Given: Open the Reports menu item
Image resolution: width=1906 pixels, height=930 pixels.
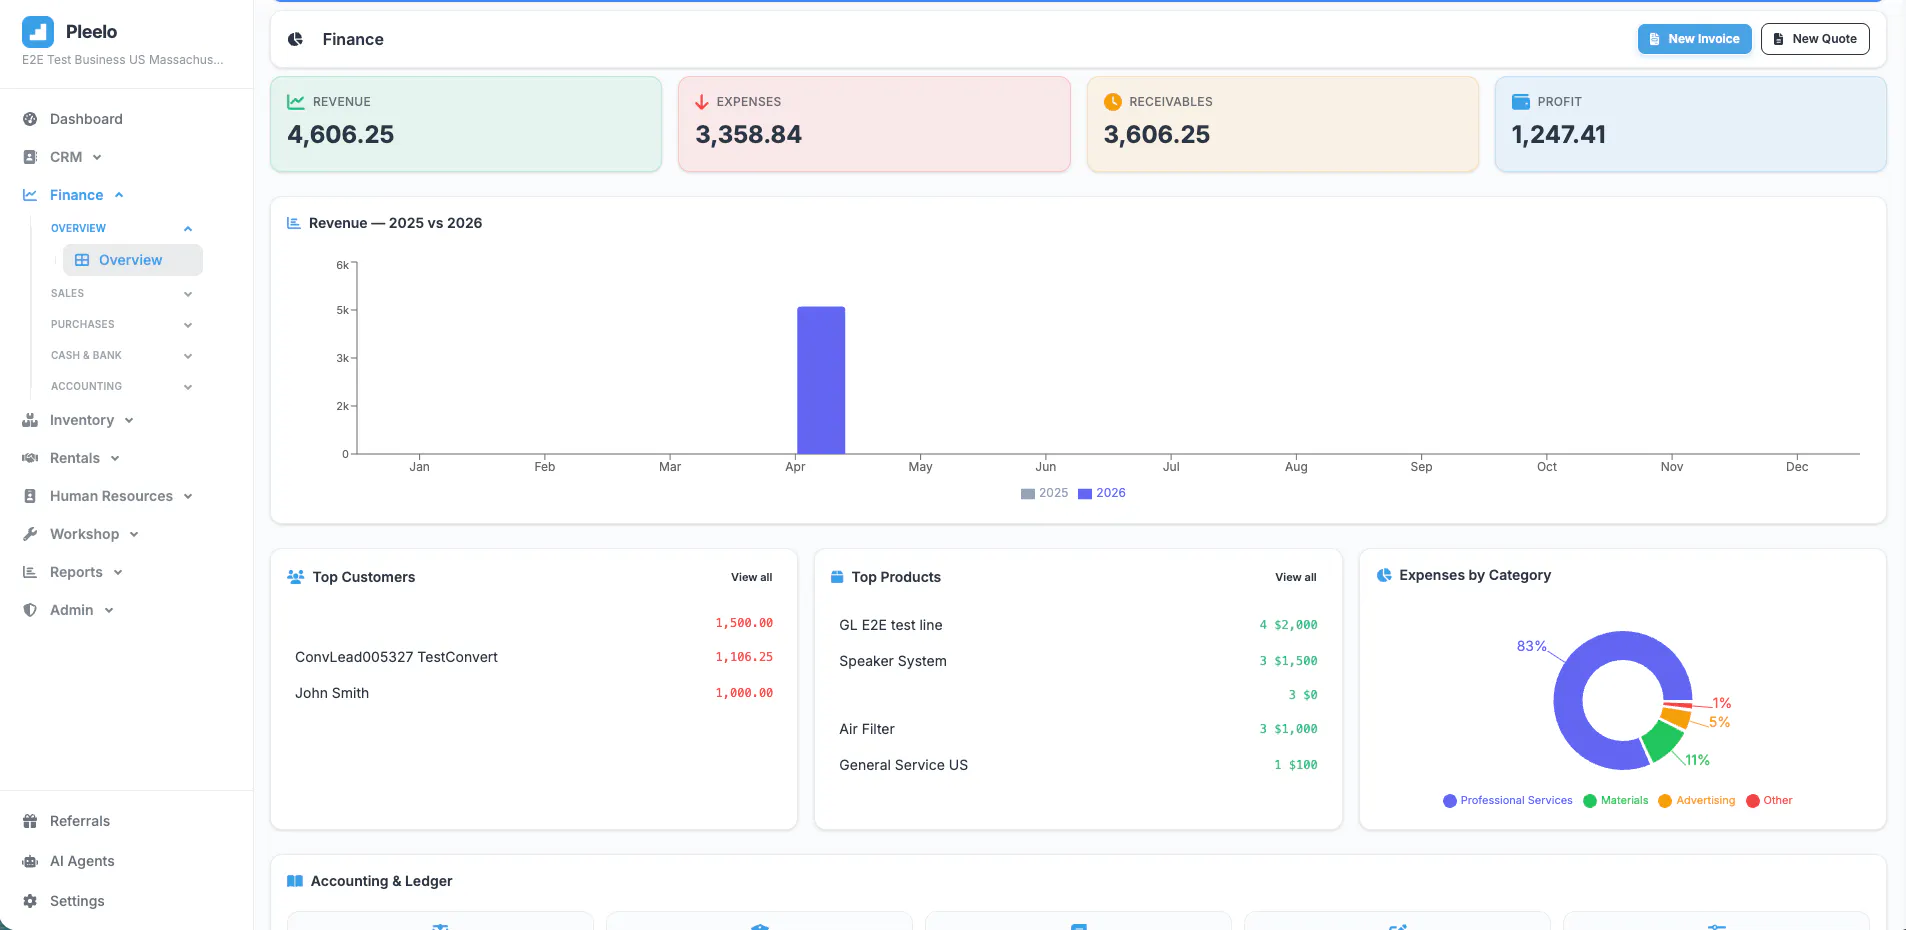Looking at the screenshot, I should [76, 572].
